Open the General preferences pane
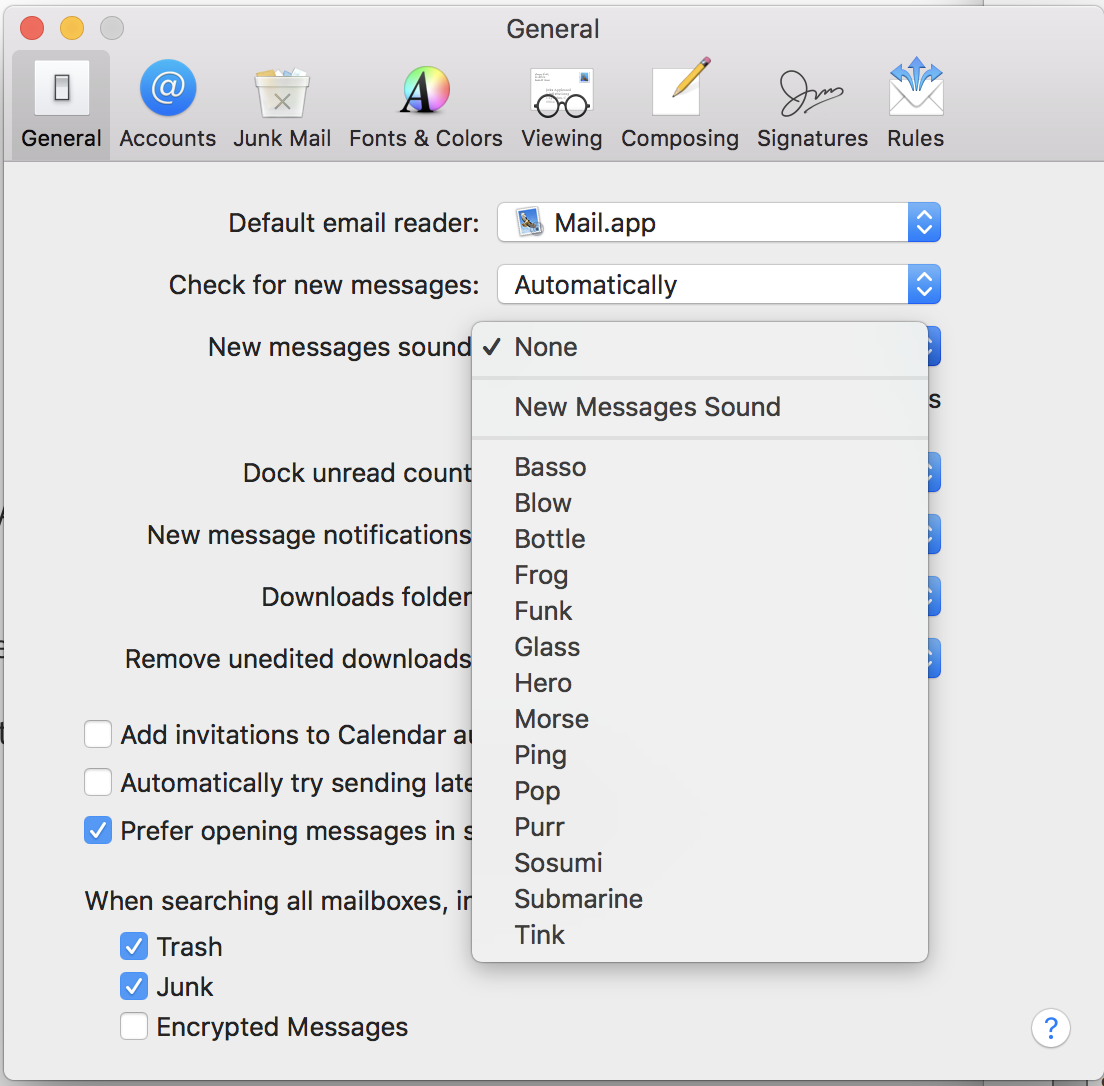This screenshot has width=1104, height=1086. click(x=61, y=104)
